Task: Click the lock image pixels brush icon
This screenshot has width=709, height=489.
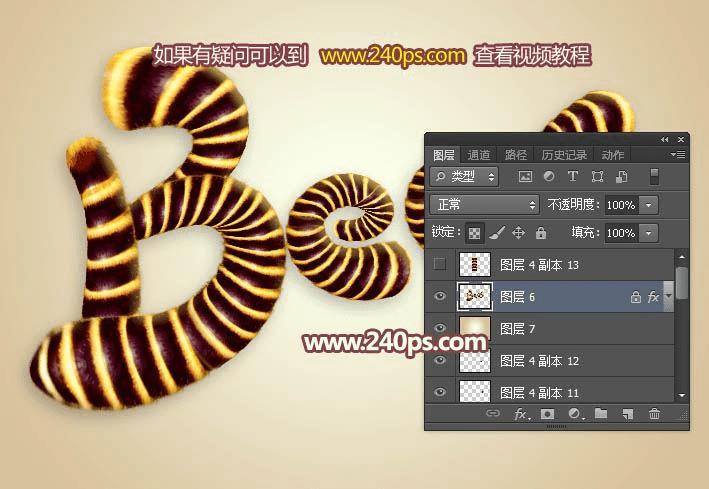Action: click(x=497, y=233)
